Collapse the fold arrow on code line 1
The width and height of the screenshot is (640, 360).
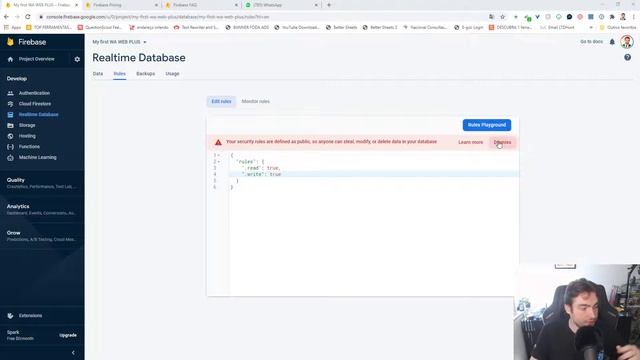click(218, 155)
